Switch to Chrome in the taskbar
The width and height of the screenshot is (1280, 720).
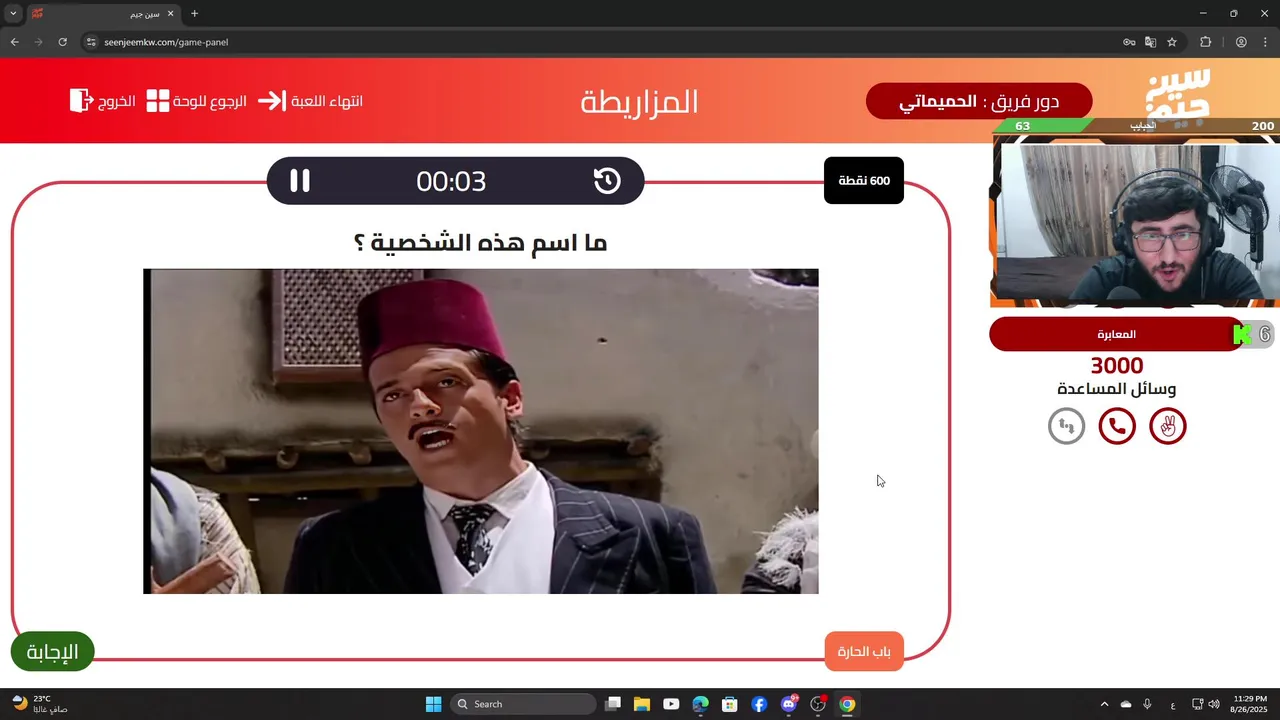pyautogui.click(x=847, y=704)
